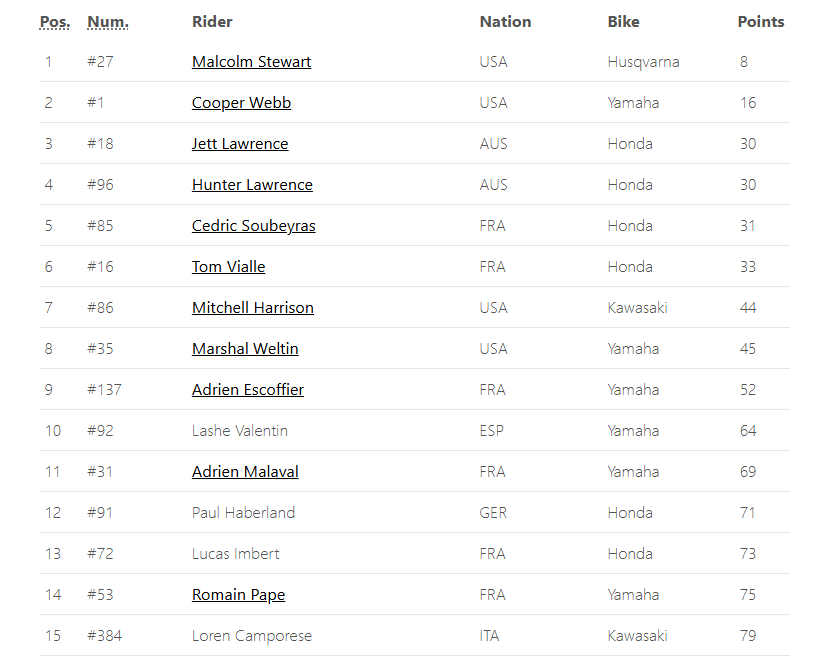Click Lashe Valentin rider name

[x=240, y=431]
